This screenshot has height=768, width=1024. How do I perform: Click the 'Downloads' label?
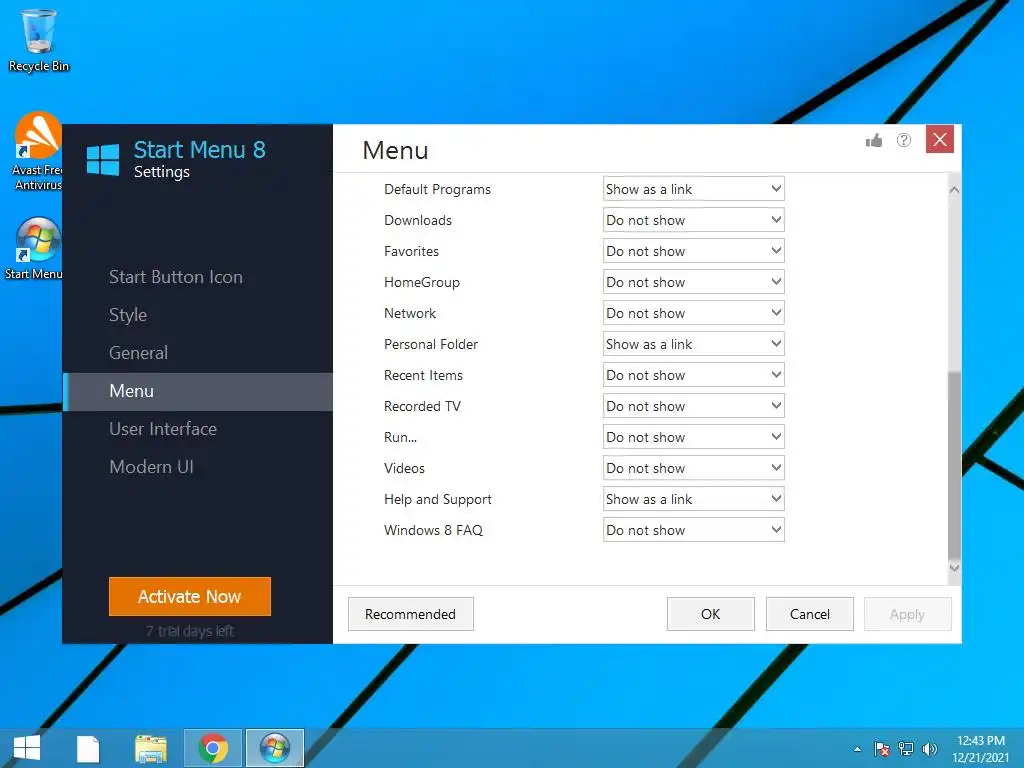[x=418, y=220]
